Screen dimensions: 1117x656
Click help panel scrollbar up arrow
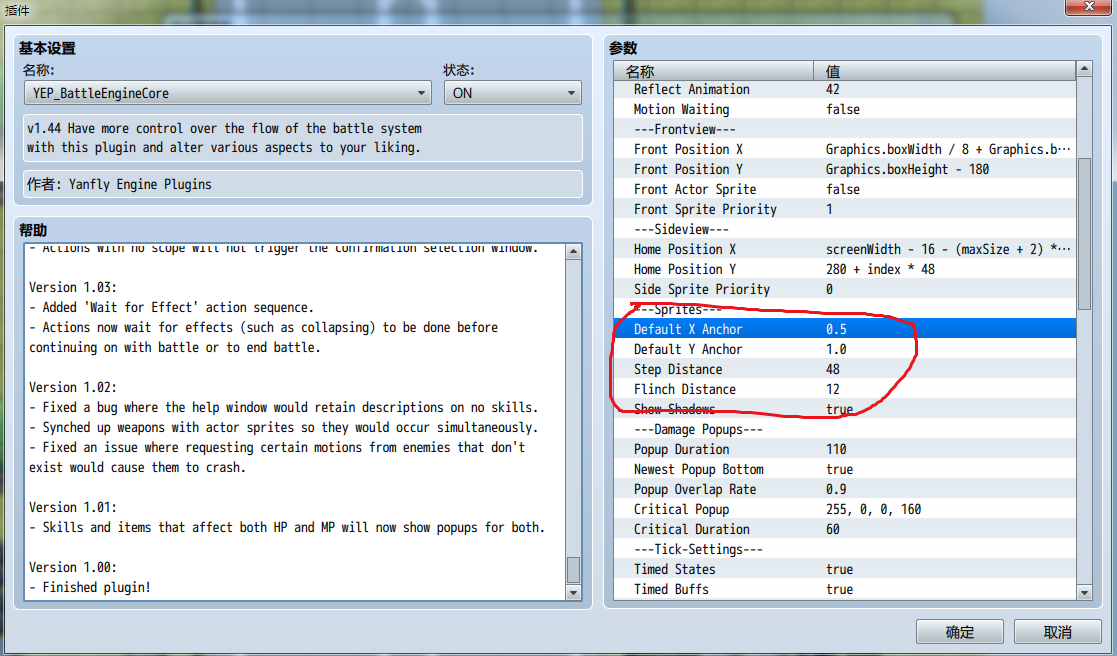[573, 252]
